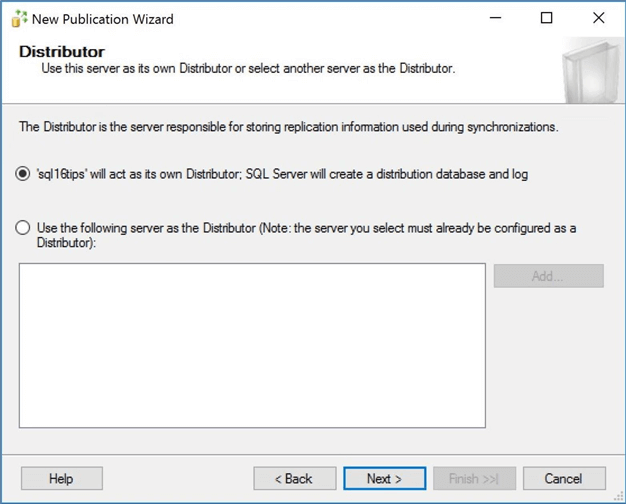Image resolution: width=626 pixels, height=504 pixels.
Task: Proceed with the Next button
Action: 384,478
